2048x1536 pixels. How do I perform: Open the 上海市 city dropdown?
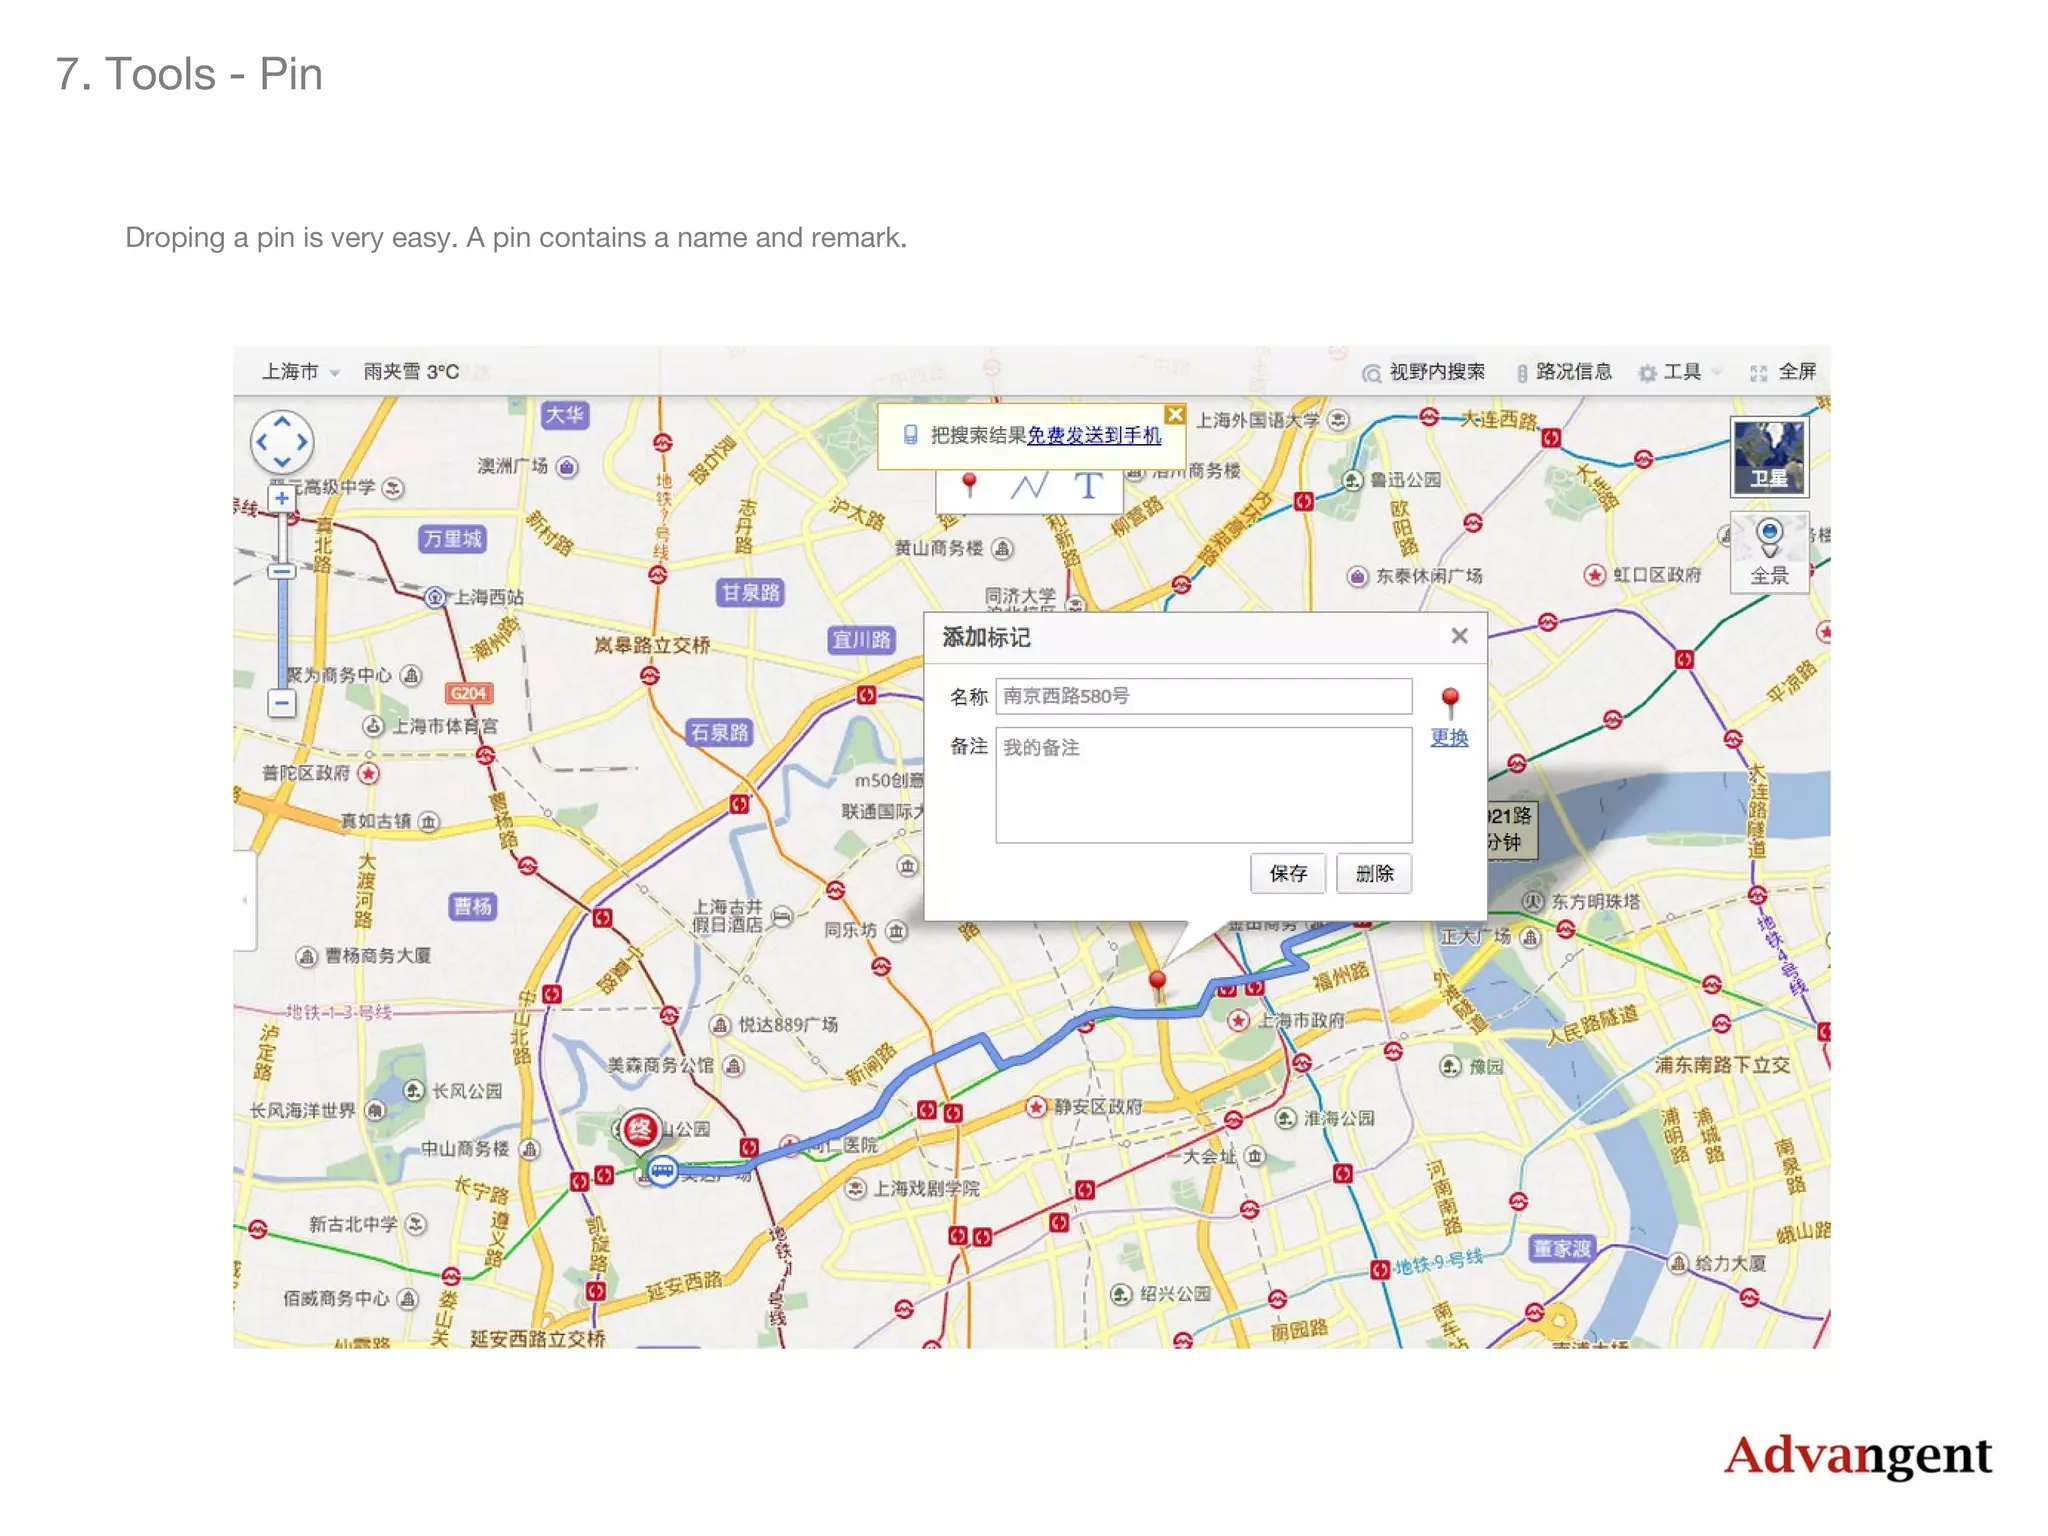[x=300, y=372]
